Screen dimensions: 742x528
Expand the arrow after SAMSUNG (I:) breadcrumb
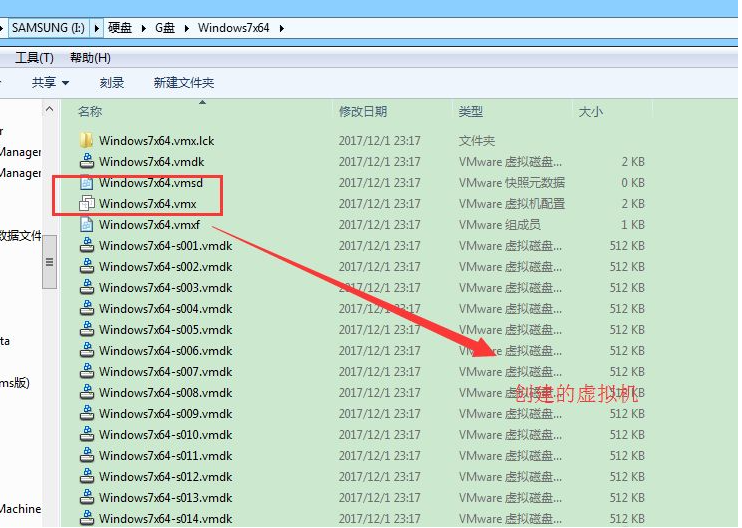(x=97, y=28)
